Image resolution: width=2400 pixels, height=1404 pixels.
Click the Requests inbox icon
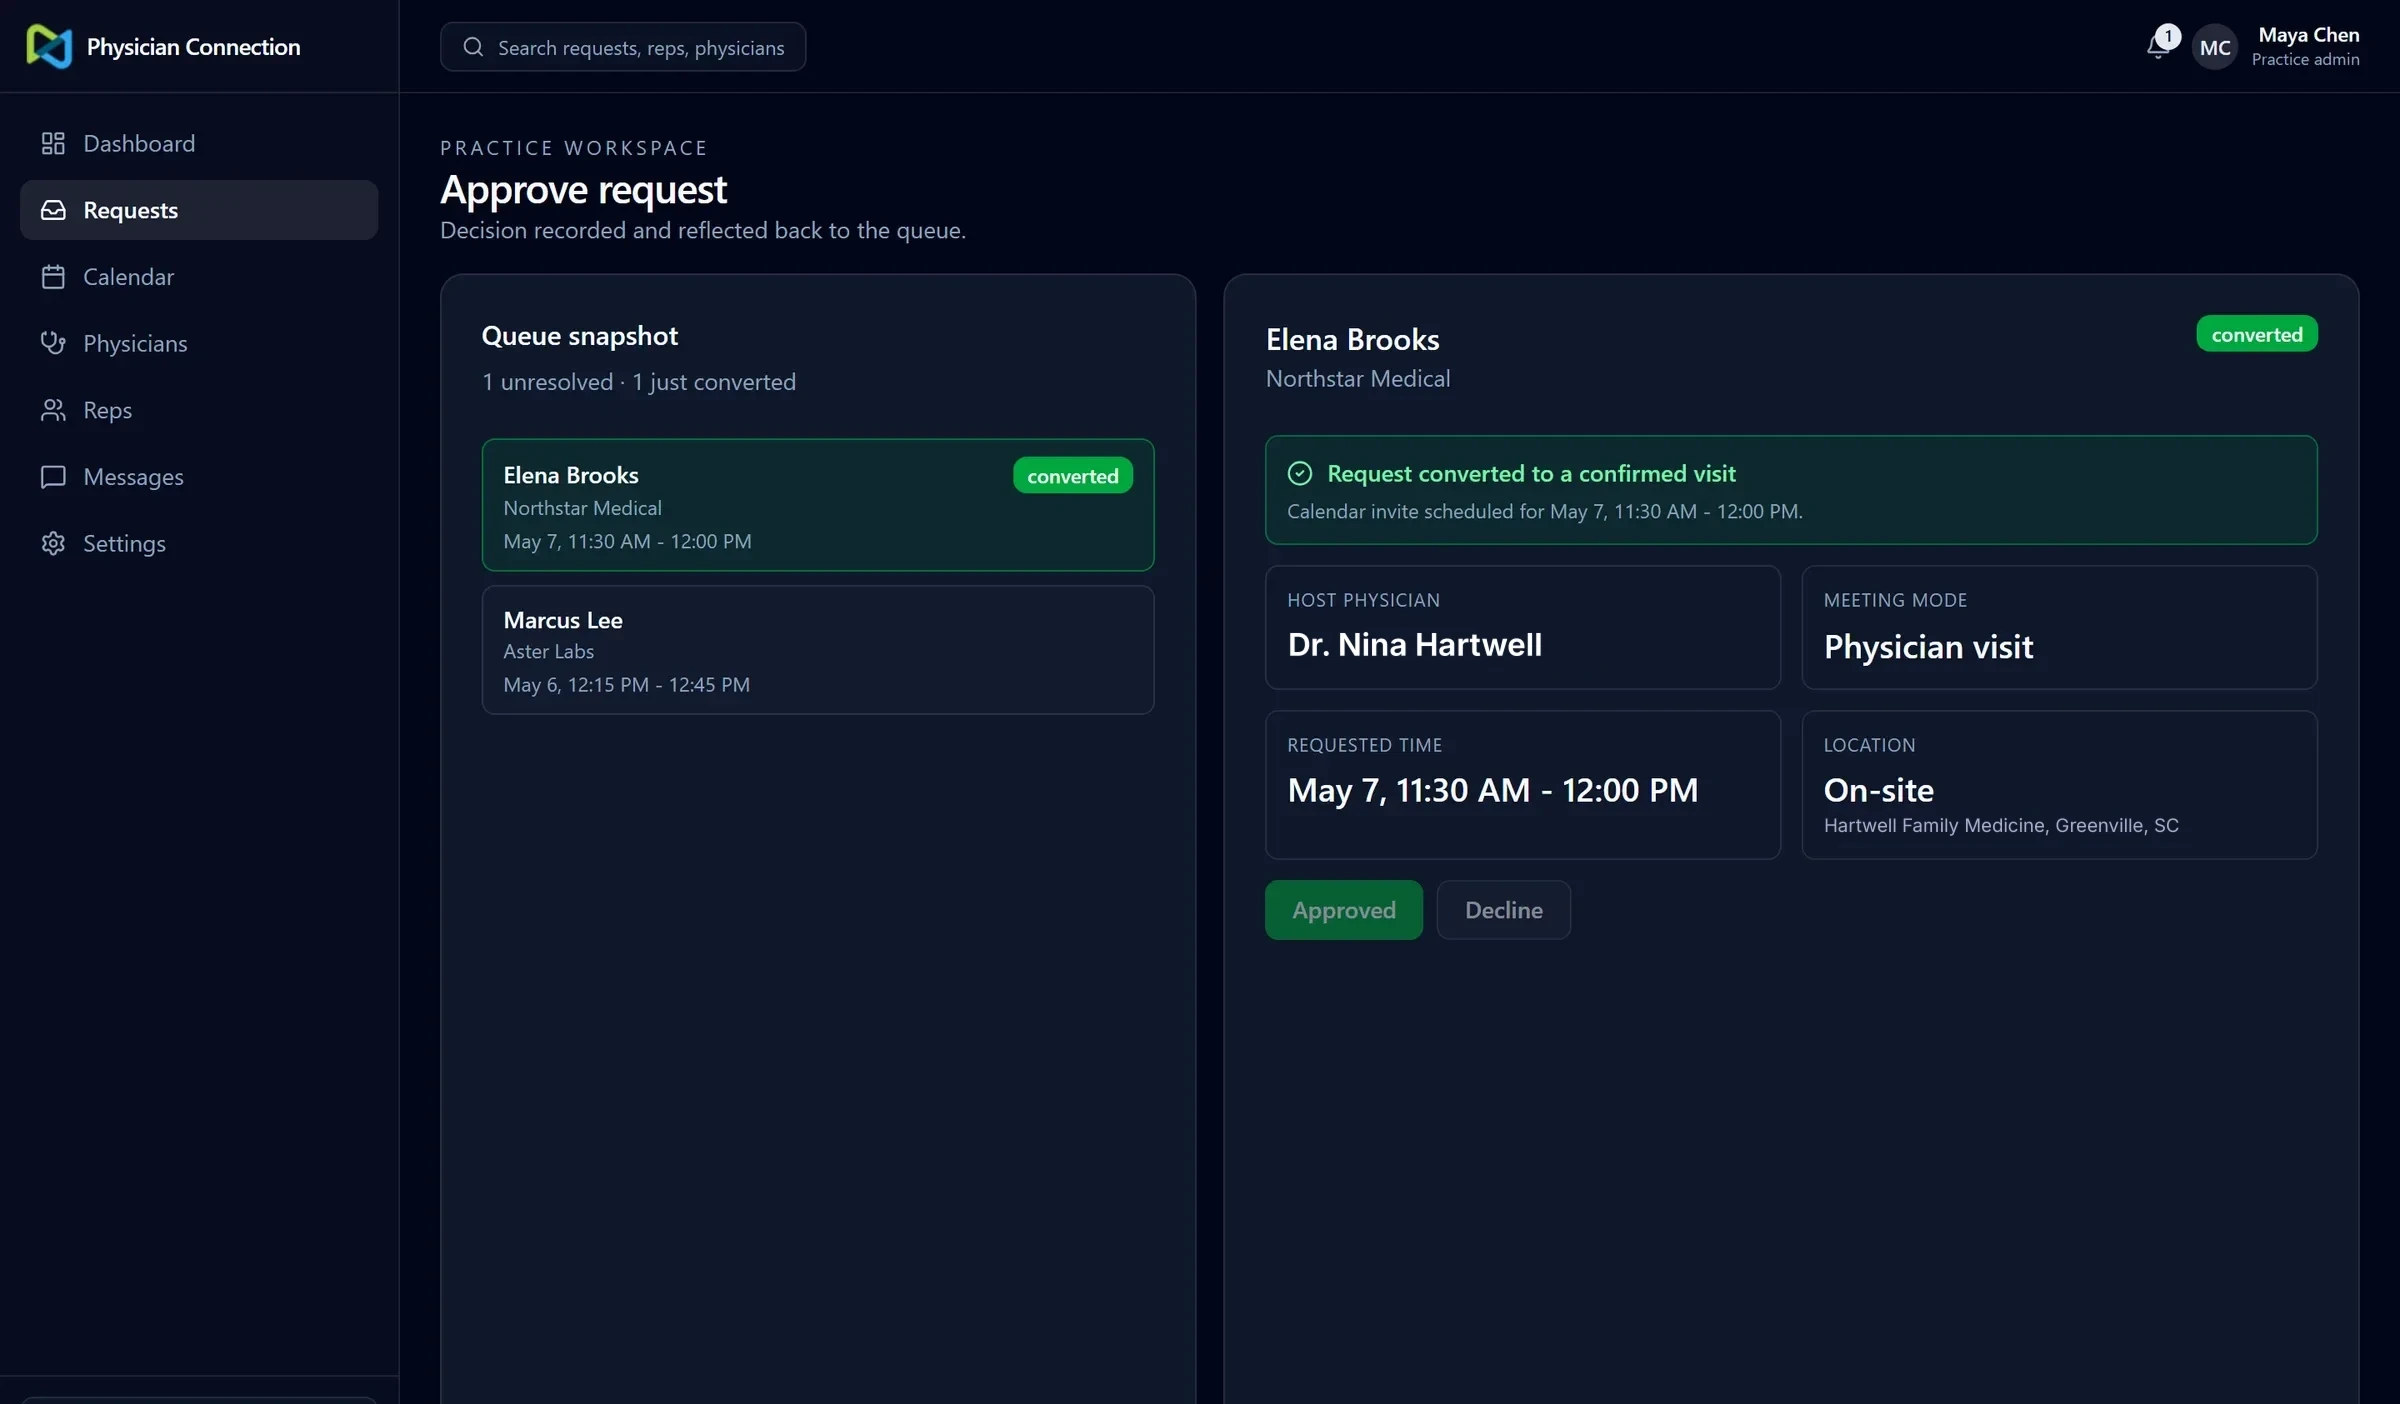(53, 210)
